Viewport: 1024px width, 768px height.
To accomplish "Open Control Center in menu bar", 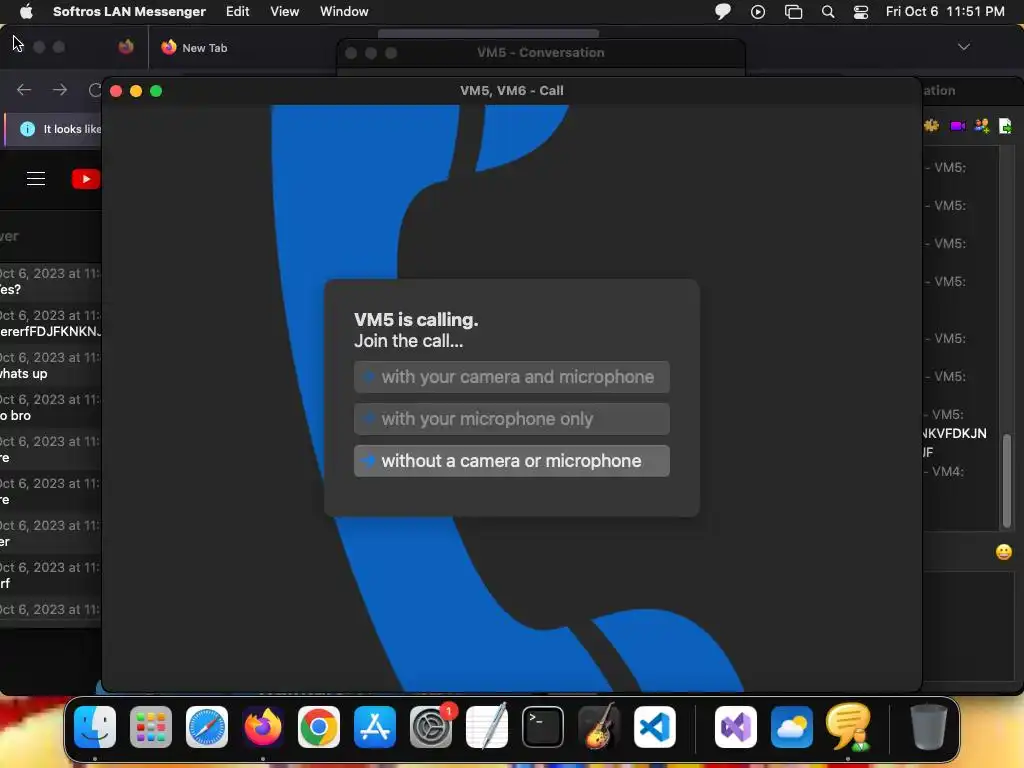I will (861, 12).
